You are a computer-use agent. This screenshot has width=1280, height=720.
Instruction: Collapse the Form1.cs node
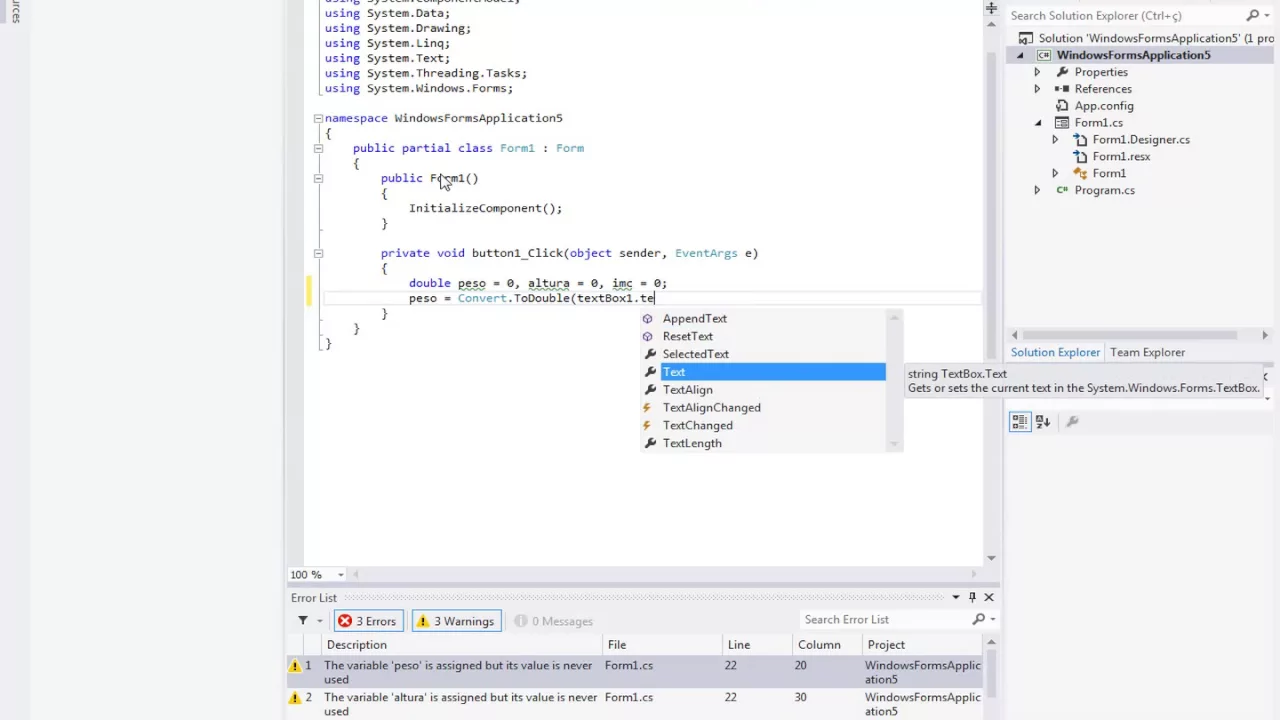click(x=1037, y=123)
